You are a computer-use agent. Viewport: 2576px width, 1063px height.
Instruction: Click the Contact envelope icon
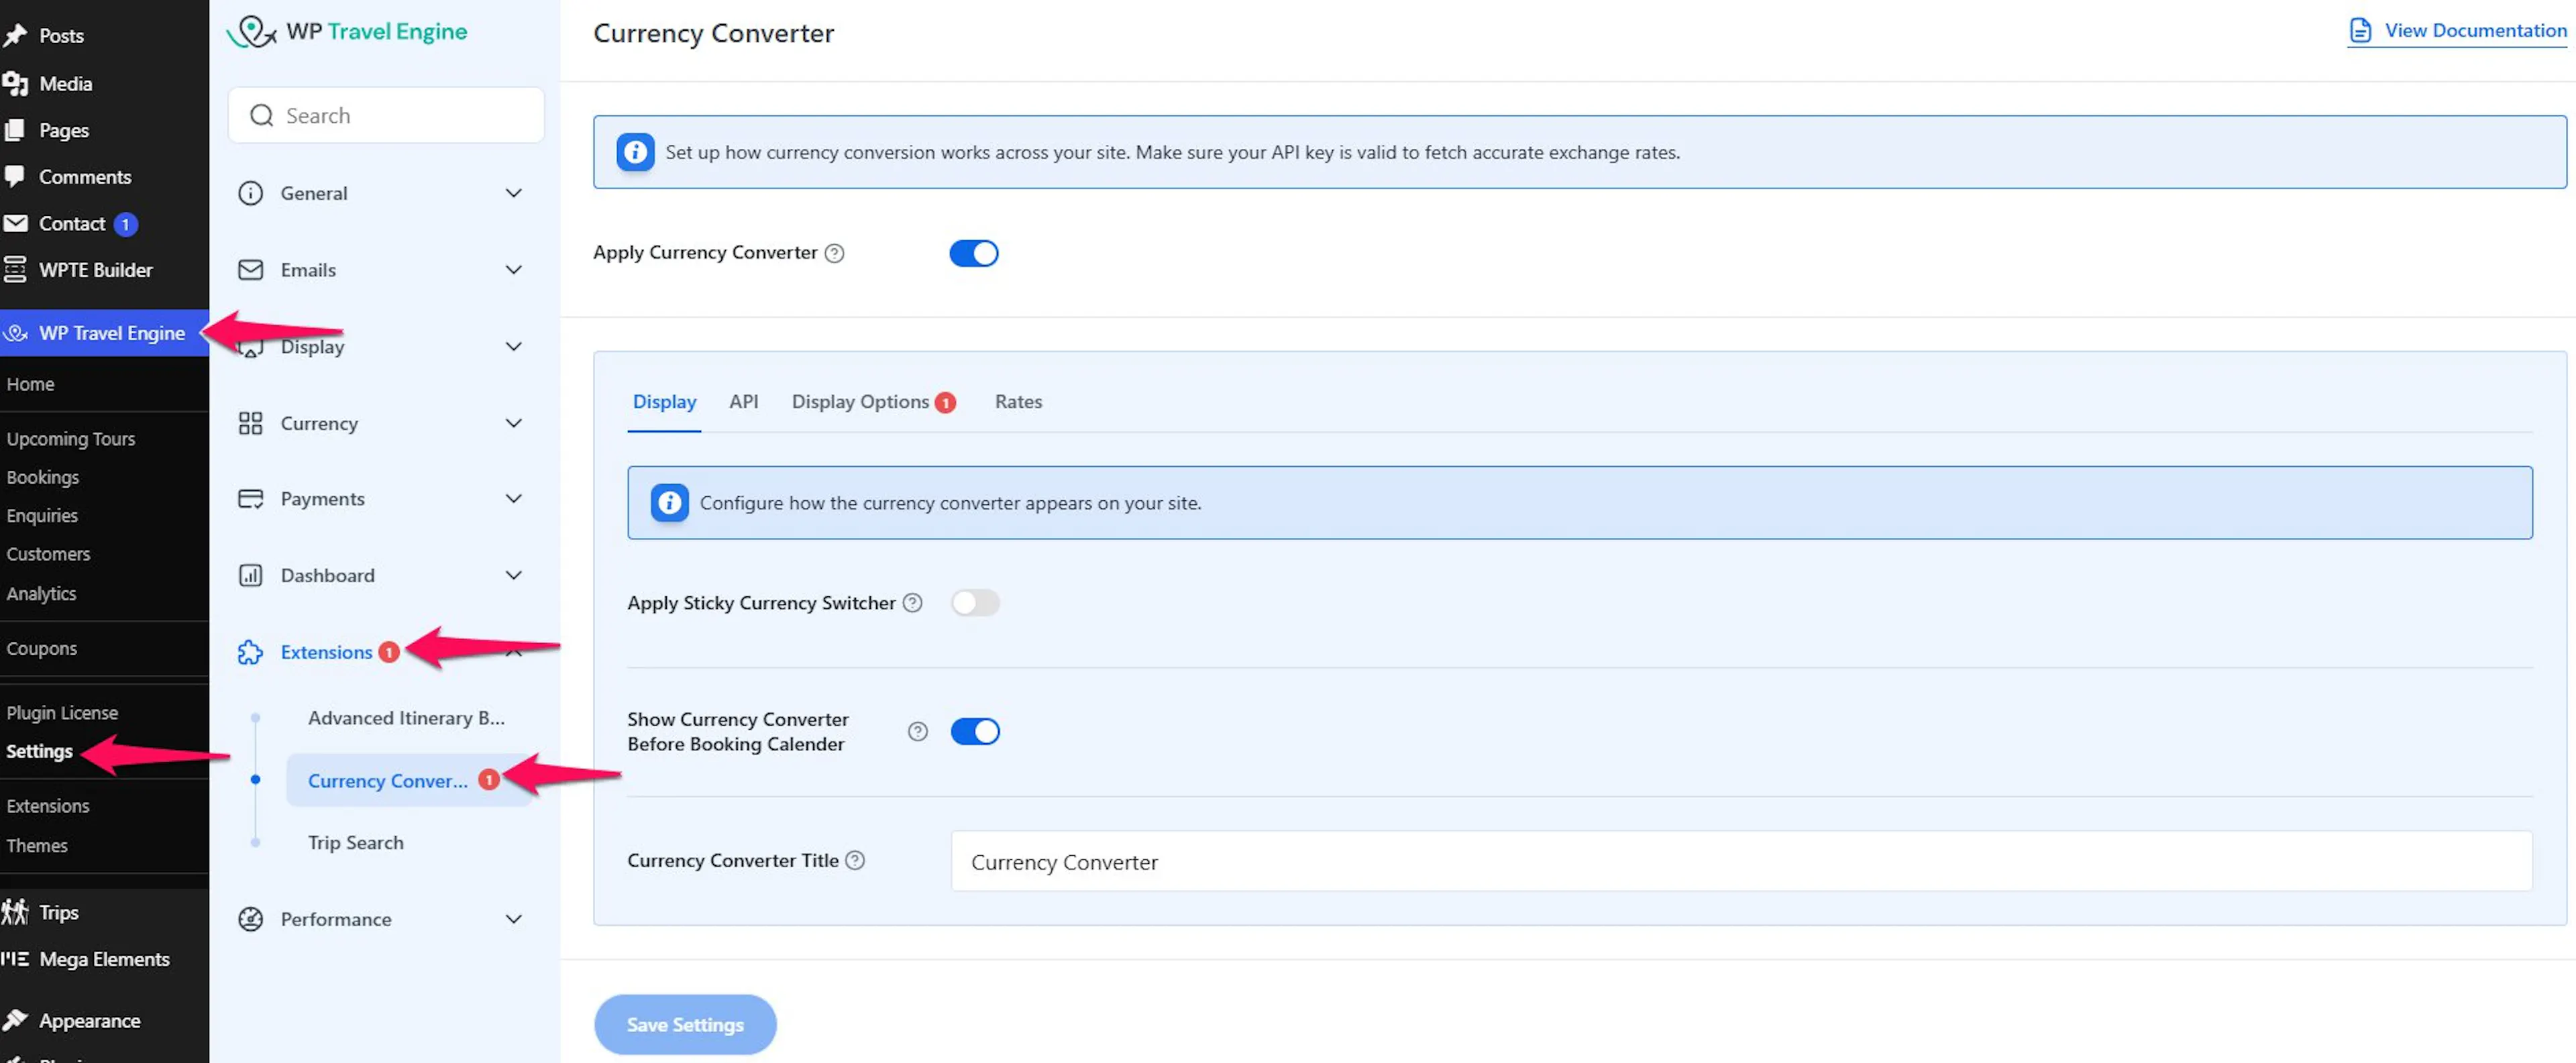pyautogui.click(x=15, y=223)
